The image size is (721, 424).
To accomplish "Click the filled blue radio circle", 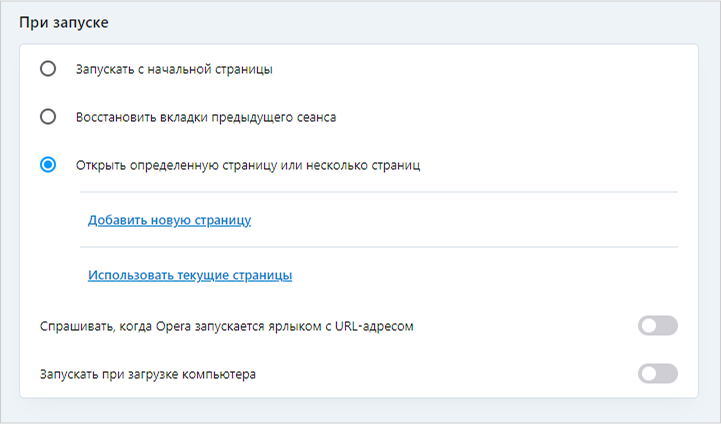I will [x=47, y=165].
